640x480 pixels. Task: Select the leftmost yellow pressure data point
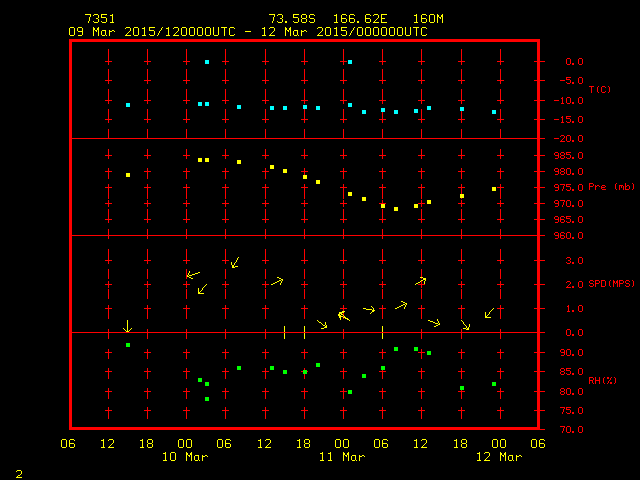[128, 175]
